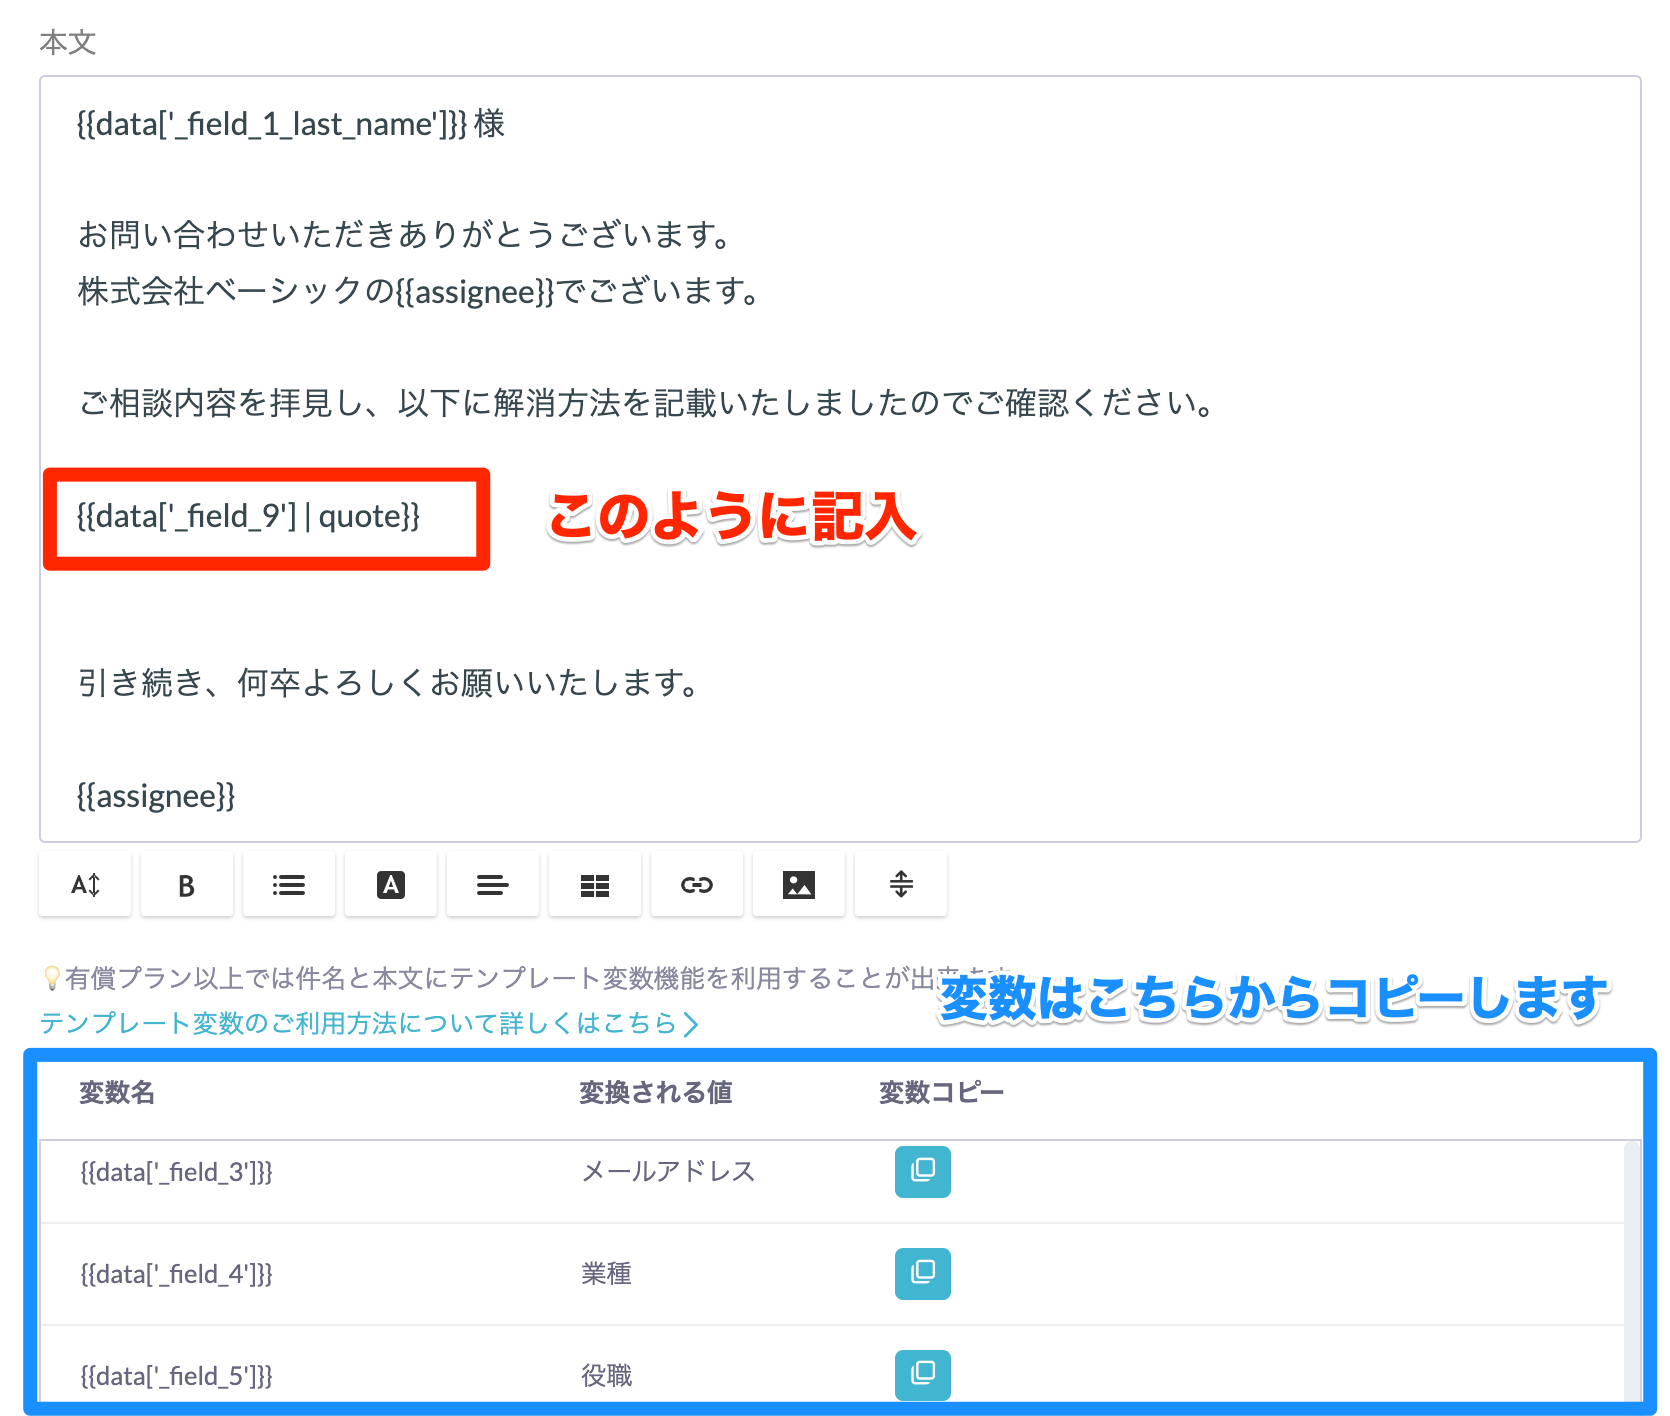Click the {{assignee}} signature variable
Screen dimensions: 1670x1416
(155, 795)
